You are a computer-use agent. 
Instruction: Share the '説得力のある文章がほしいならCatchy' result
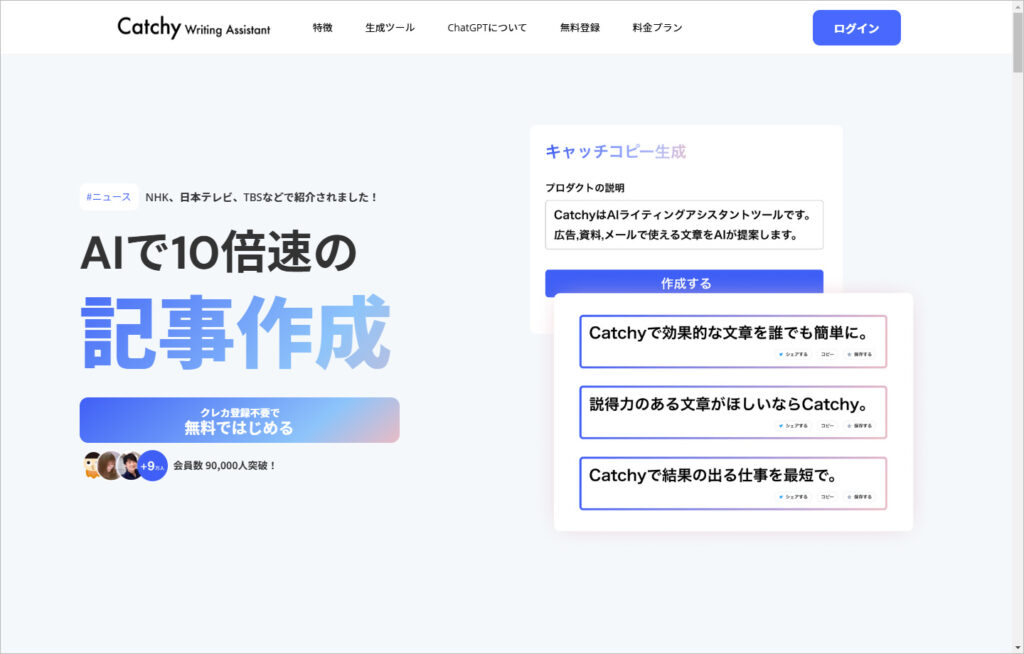(793, 425)
